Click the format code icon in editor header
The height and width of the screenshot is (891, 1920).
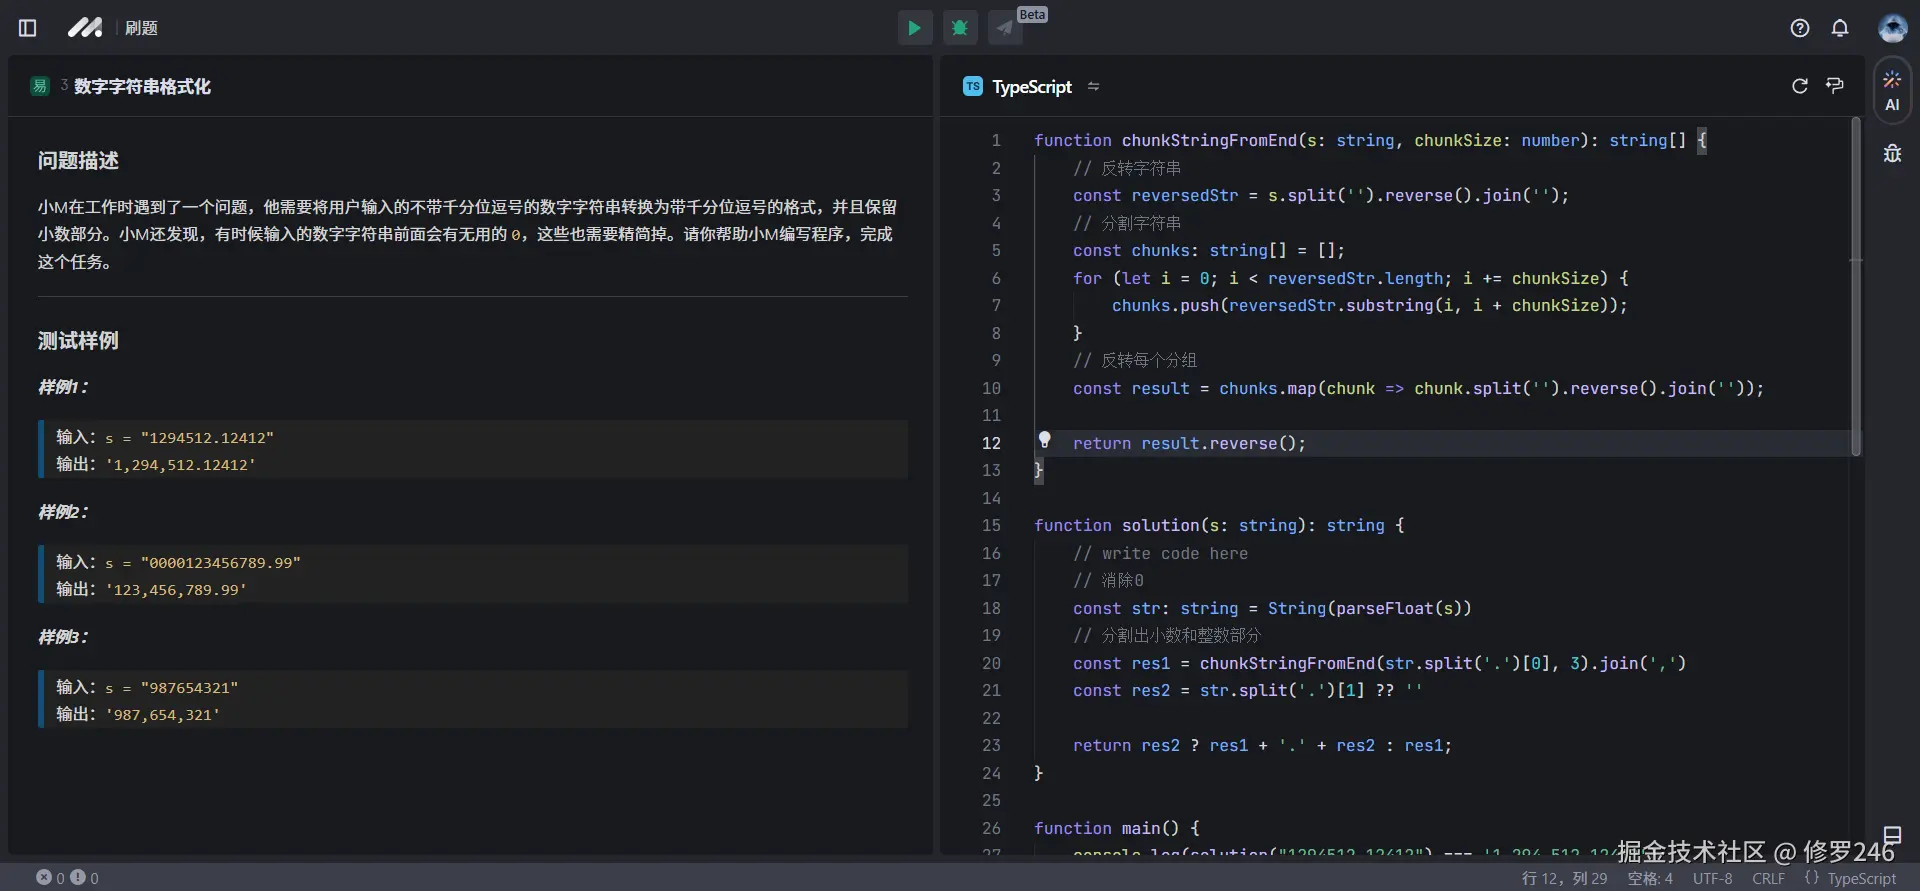(x=1835, y=86)
